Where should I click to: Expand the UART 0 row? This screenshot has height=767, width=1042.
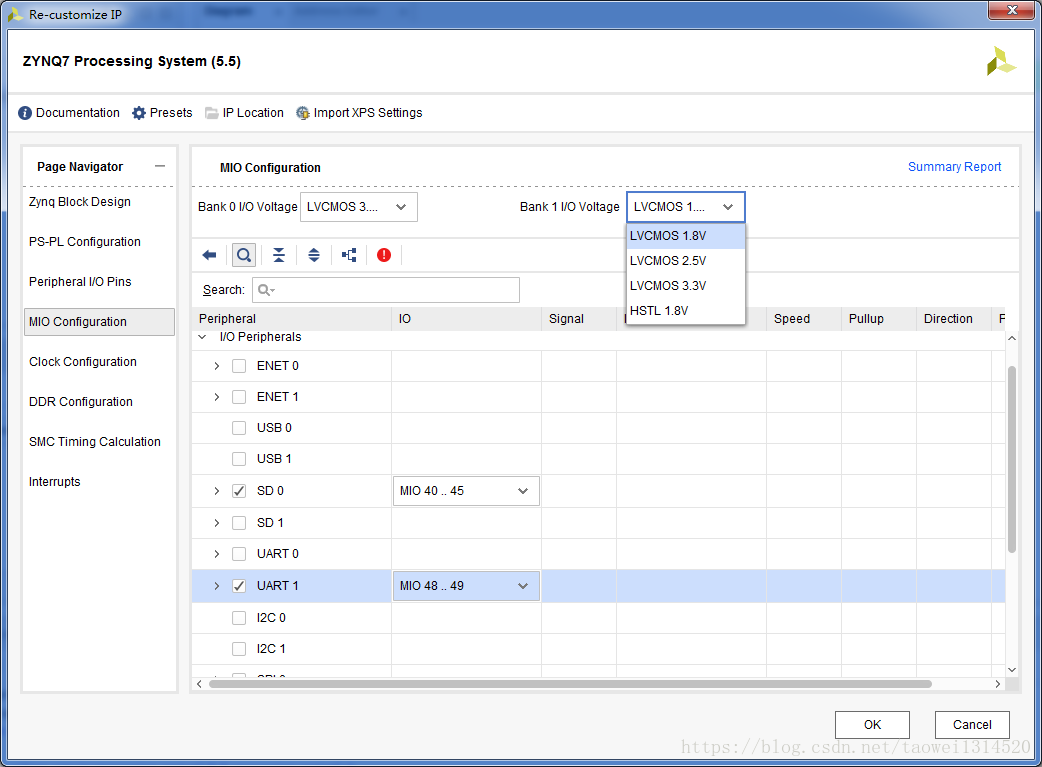217,554
